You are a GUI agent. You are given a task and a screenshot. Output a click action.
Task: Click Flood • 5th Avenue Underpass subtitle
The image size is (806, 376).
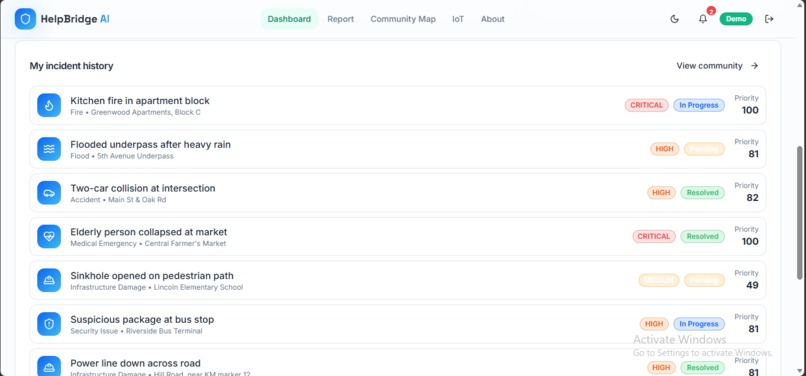(x=122, y=156)
